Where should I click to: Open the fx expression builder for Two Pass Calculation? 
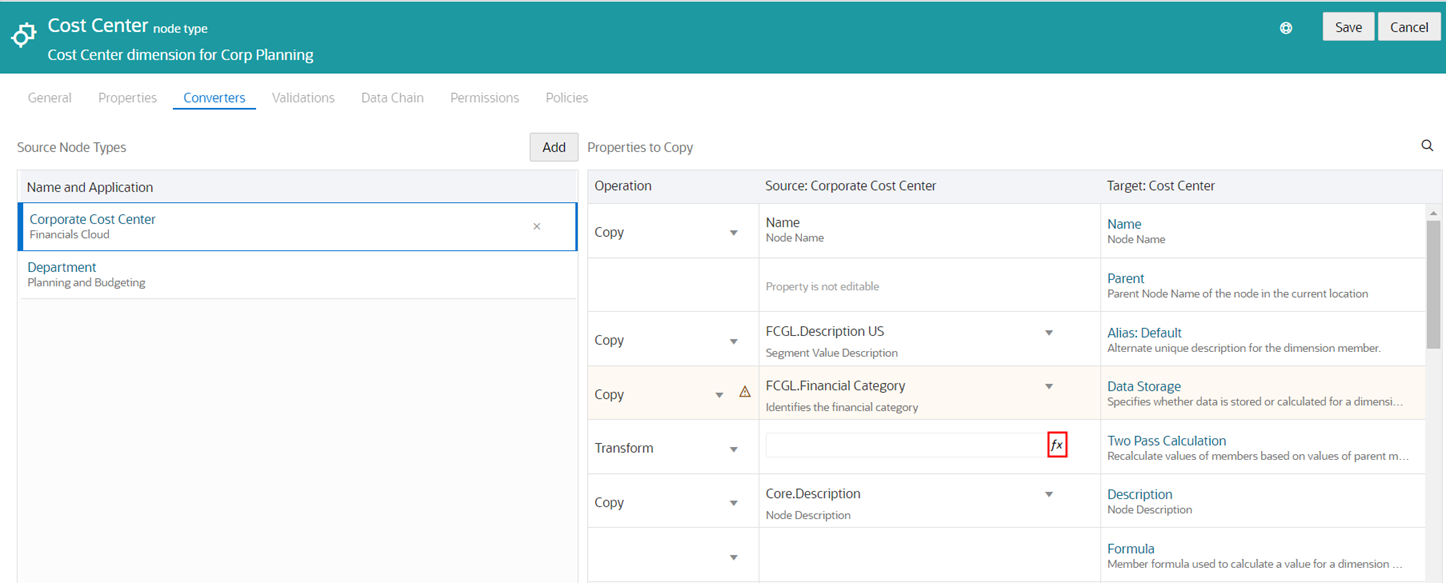(x=1057, y=446)
